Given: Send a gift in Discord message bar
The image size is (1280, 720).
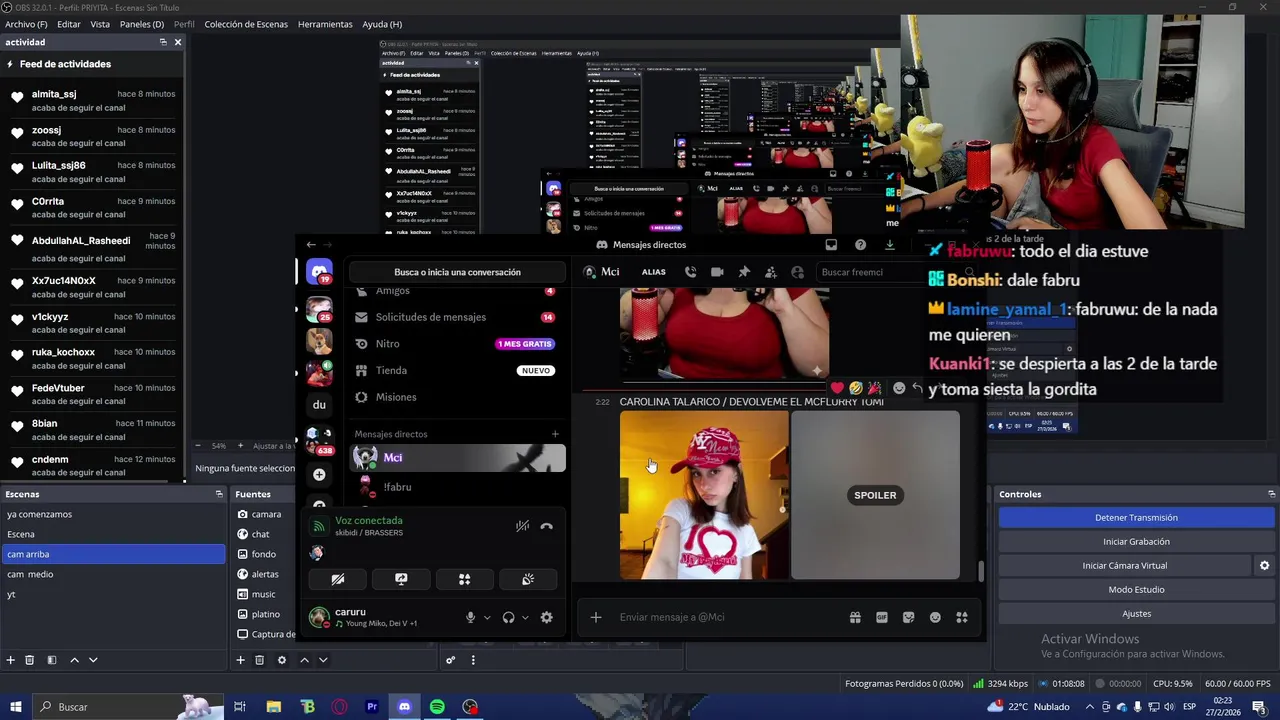Looking at the screenshot, I should (855, 617).
